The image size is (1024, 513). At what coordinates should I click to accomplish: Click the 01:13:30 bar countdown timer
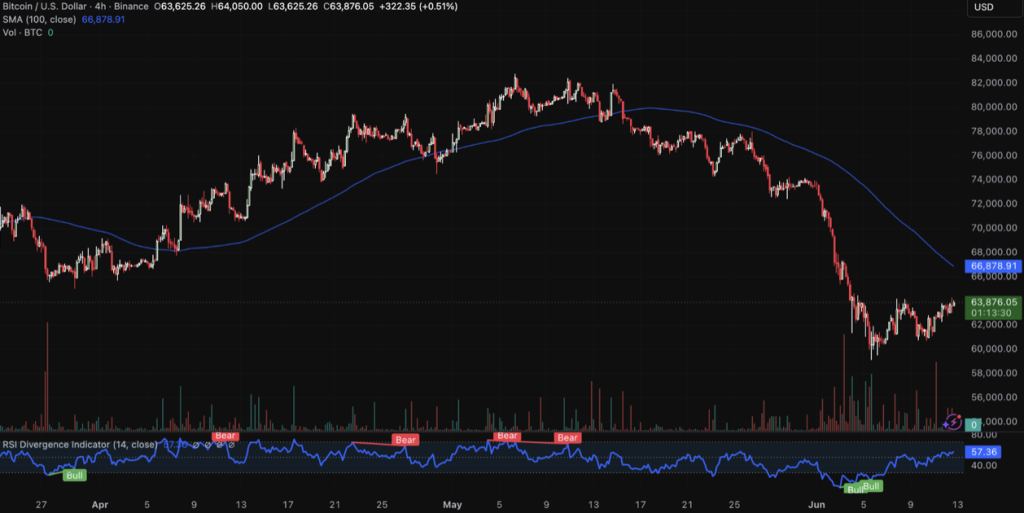tap(993, 313)
